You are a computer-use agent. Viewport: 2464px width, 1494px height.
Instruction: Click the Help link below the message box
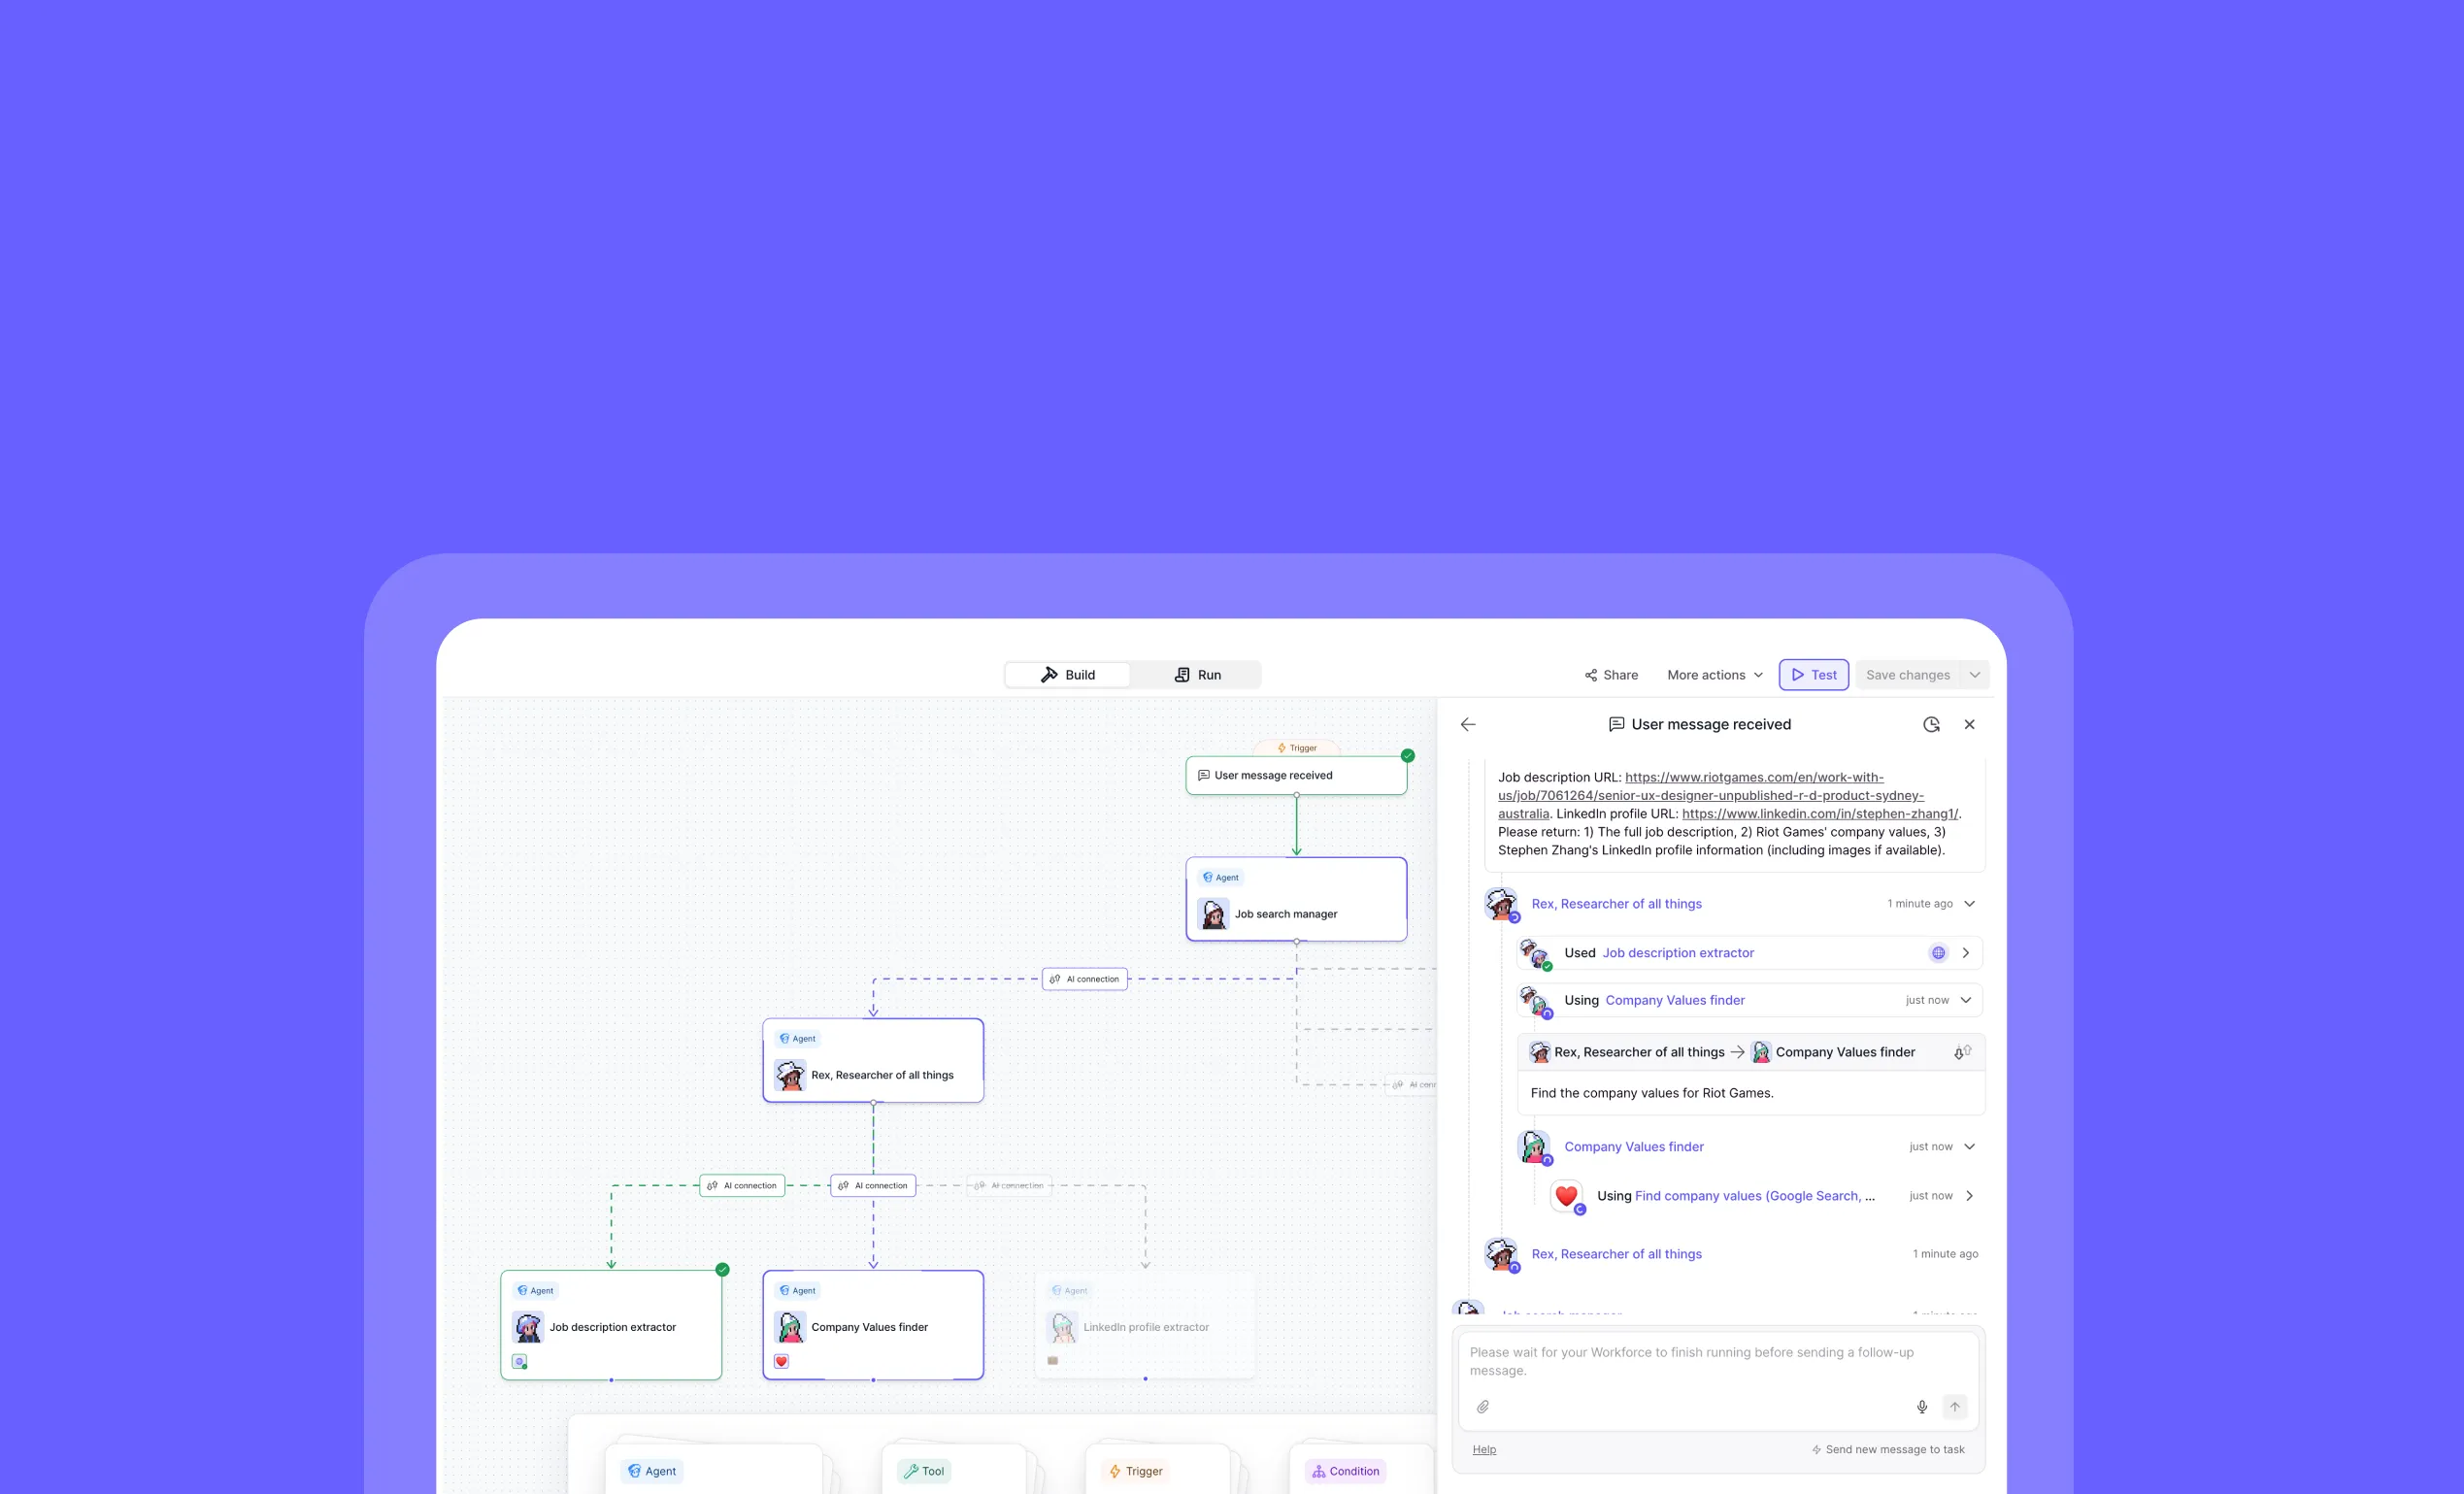click(1484, 1449)
